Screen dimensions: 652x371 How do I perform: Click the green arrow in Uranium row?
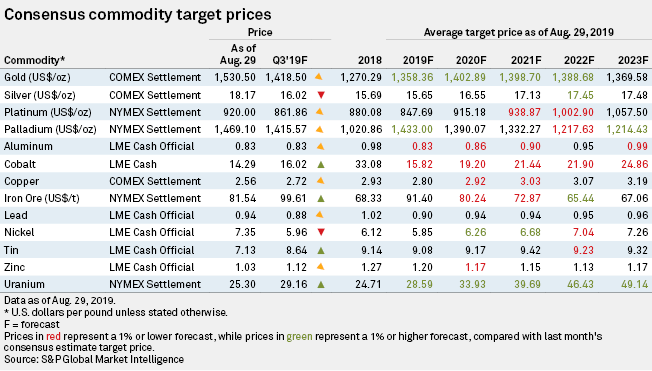321,284
